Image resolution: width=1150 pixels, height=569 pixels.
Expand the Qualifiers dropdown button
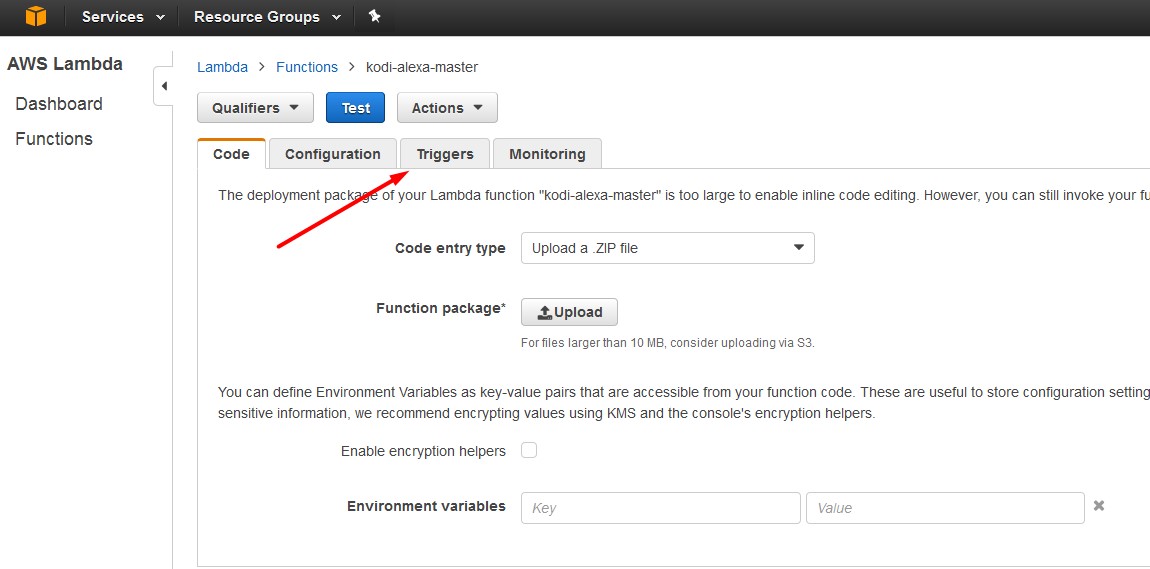click(x=255, y=108)
